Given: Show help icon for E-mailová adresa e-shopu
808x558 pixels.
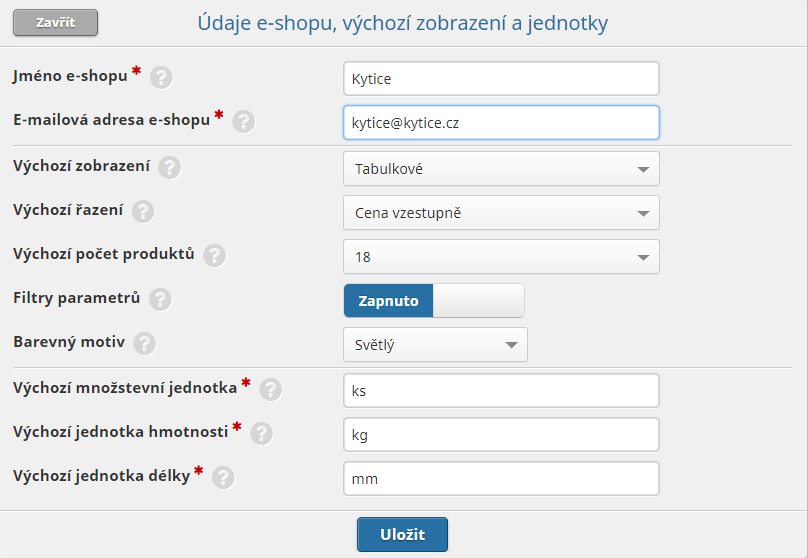Looking at the screenshot, I should [244, 122].
